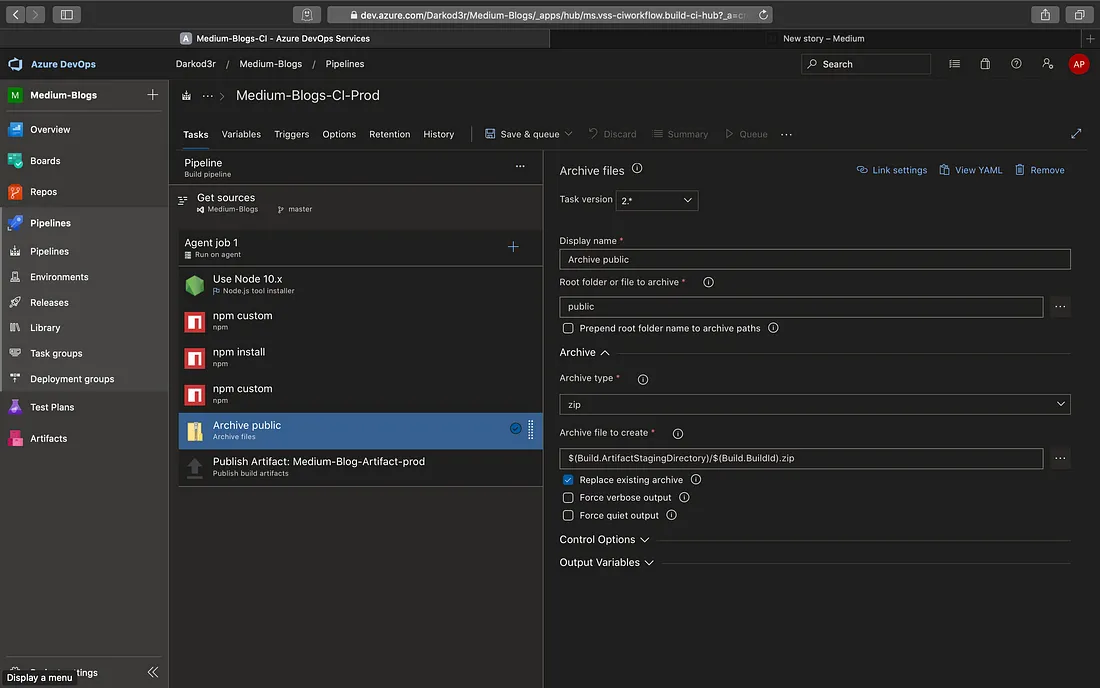Switch to the Triggers tab
Viewport: 1100px width, 688px height.
[x=292, y=134]
